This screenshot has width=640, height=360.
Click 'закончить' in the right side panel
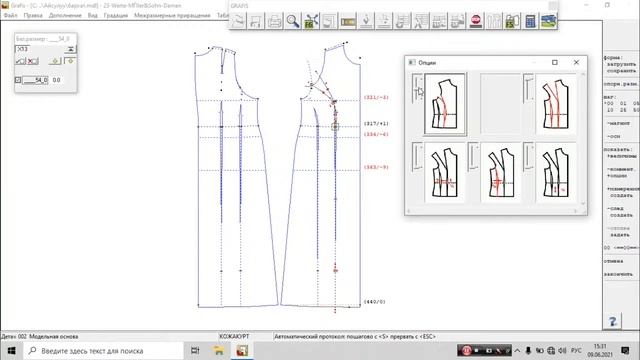click(x=618, y=274)
